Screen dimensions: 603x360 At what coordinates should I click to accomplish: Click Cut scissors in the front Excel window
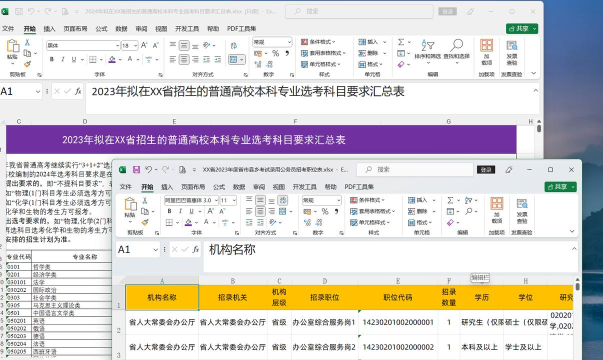pos(145,200)
